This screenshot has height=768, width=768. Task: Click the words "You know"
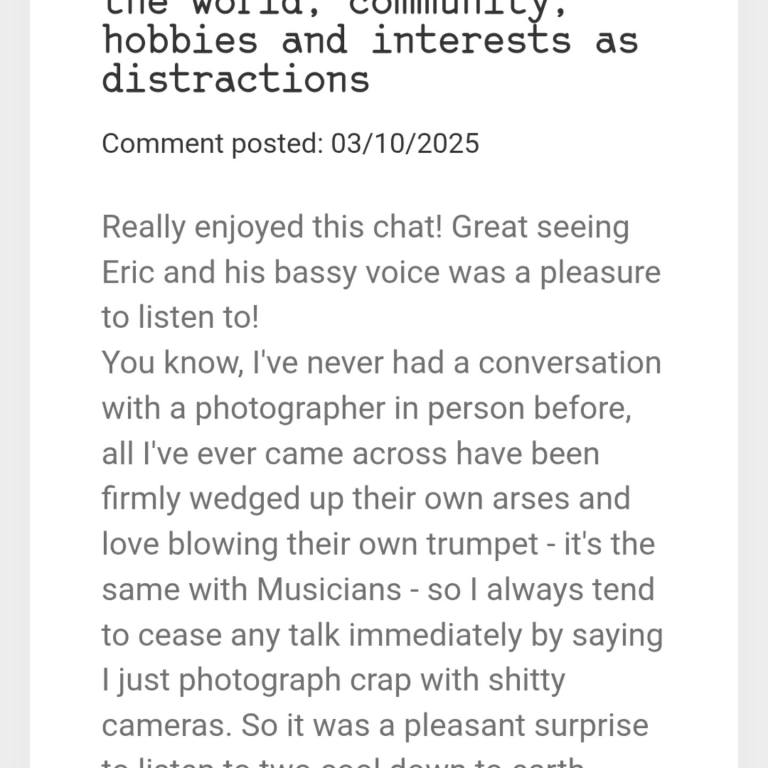166,362
